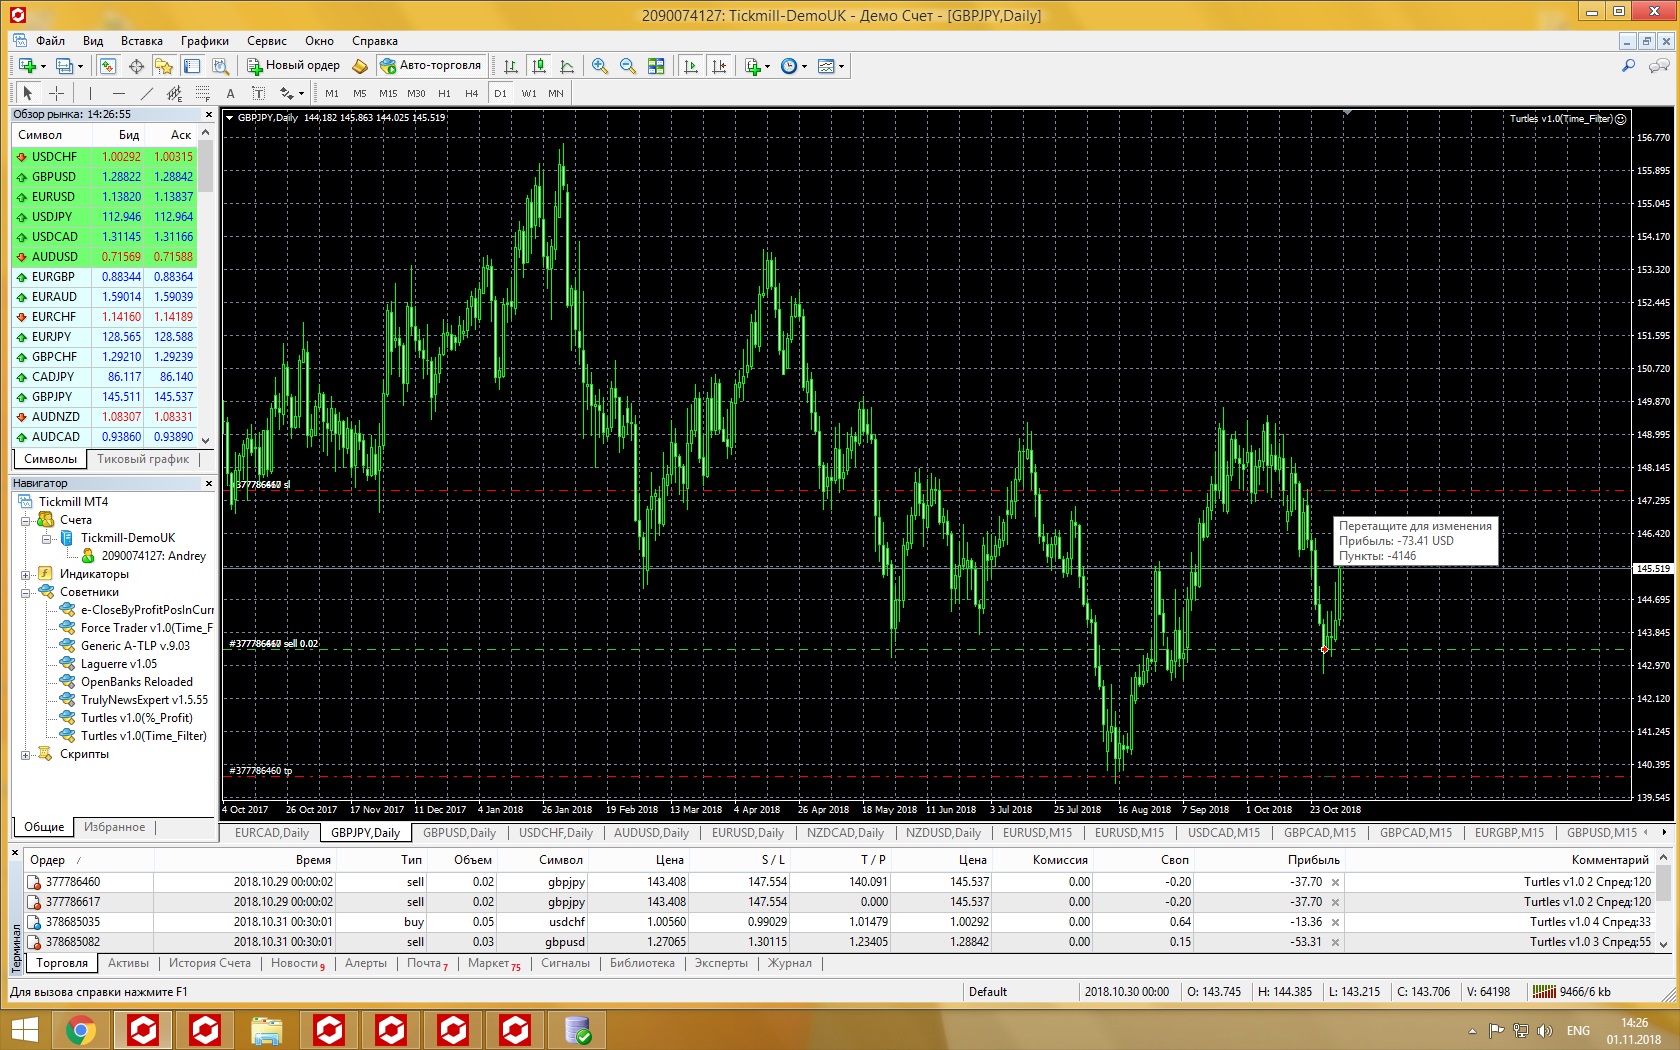
Task: Select the cursor arrow tool
Action: coord(28,93)
